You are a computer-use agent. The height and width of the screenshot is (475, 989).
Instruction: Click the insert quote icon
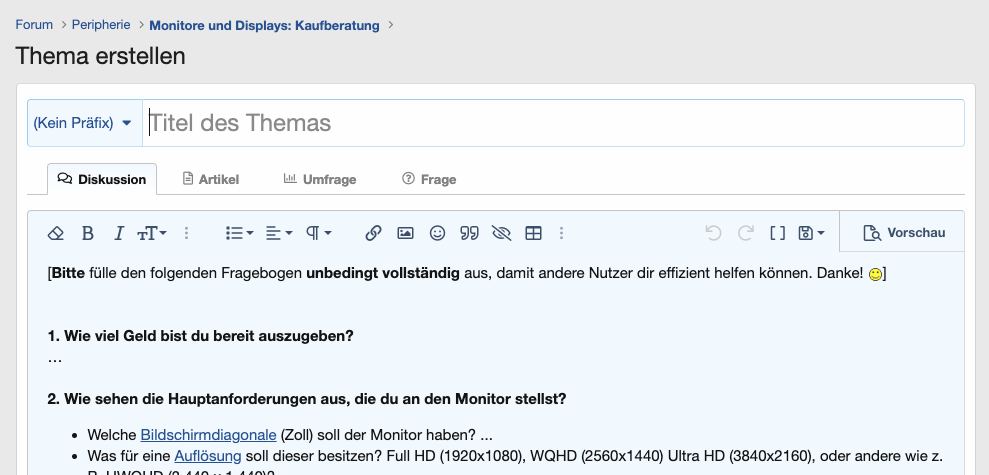(469, 233)
